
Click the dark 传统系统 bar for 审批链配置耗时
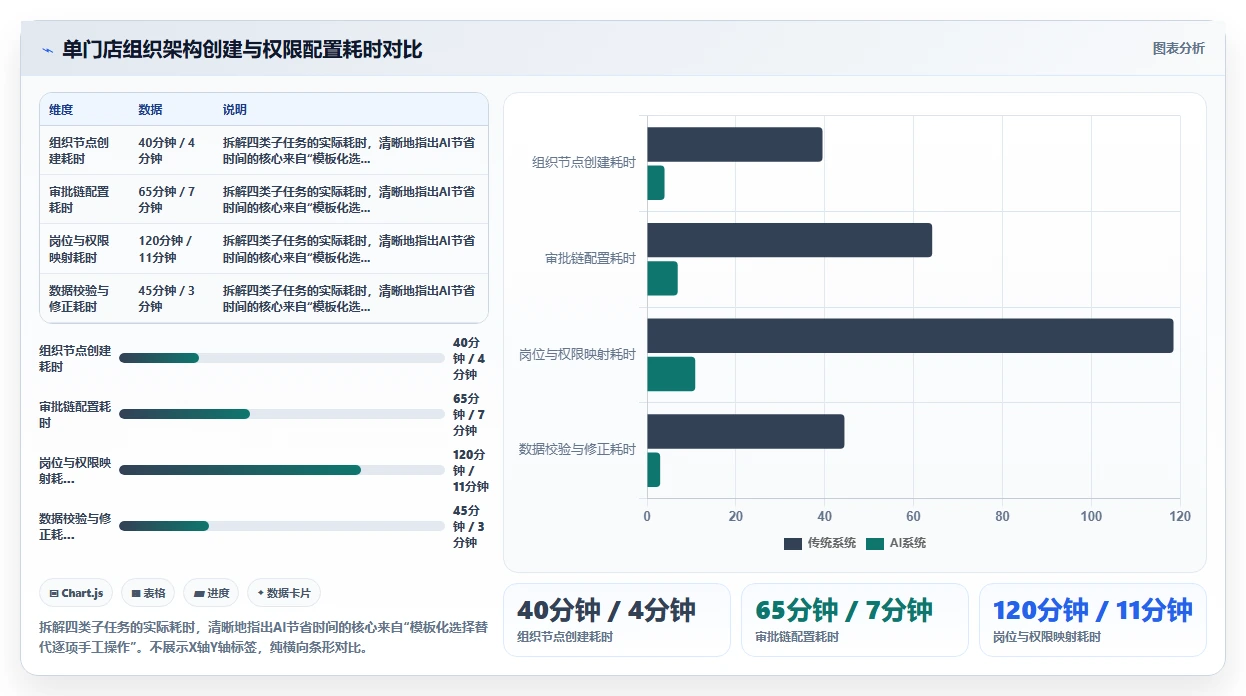[x=790, y=240]
